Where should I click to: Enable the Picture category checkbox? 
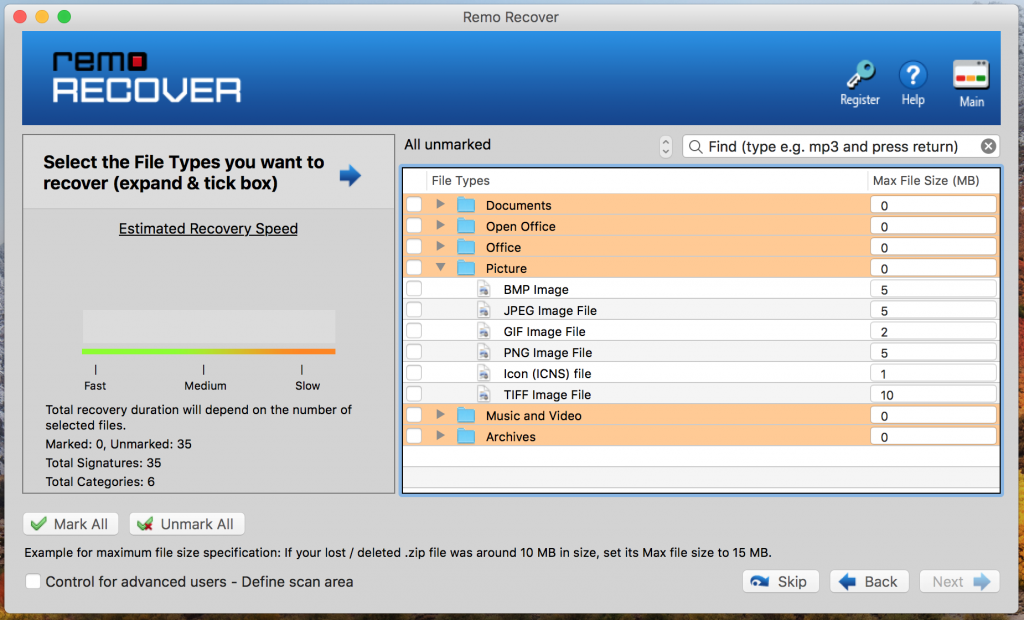[x=414, y=268]
